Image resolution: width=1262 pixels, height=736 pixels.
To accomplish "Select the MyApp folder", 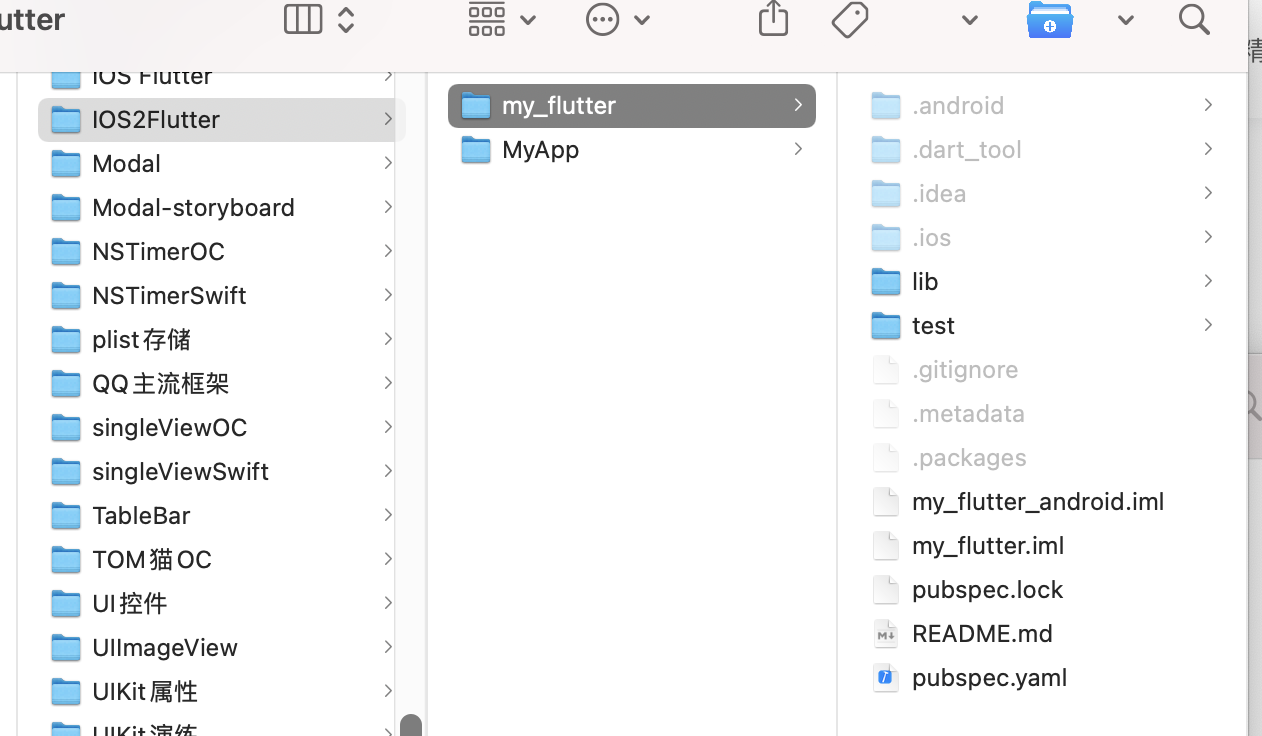I will coord(540,149).
